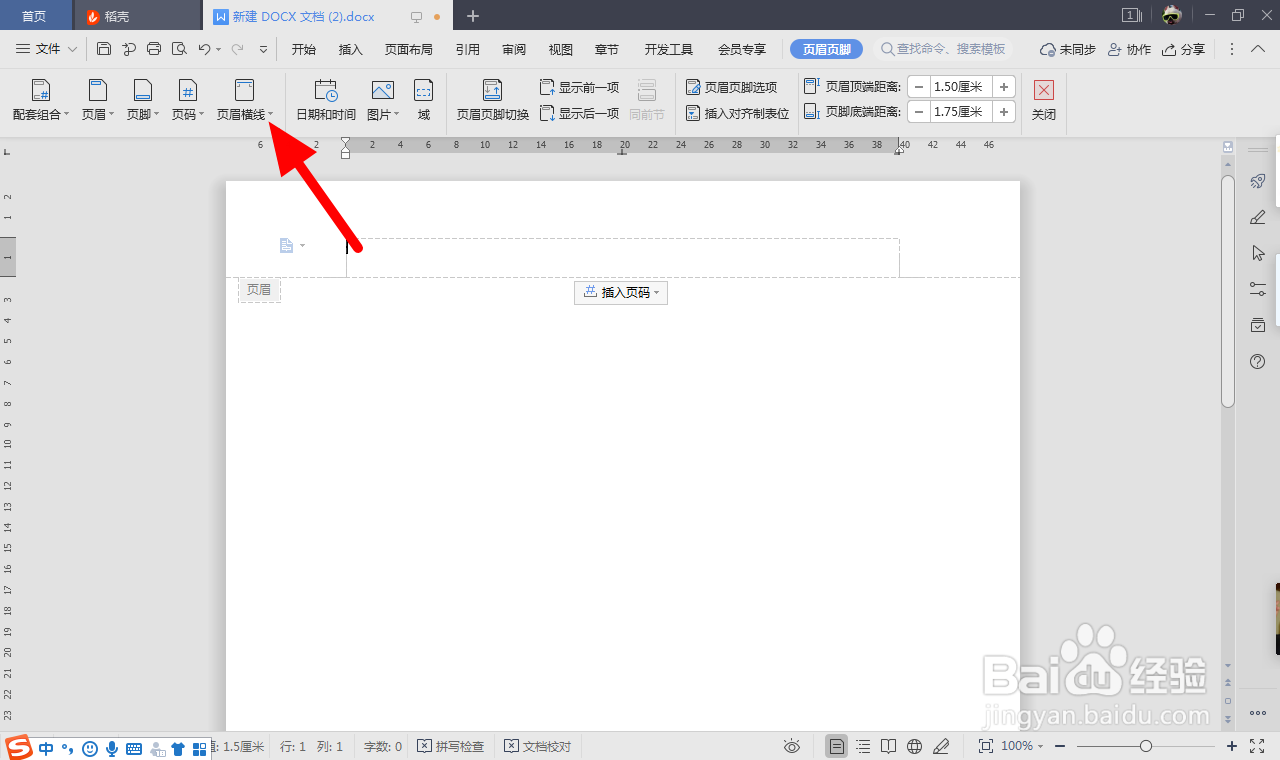Click the 分享 share button

pos(1183,49)
